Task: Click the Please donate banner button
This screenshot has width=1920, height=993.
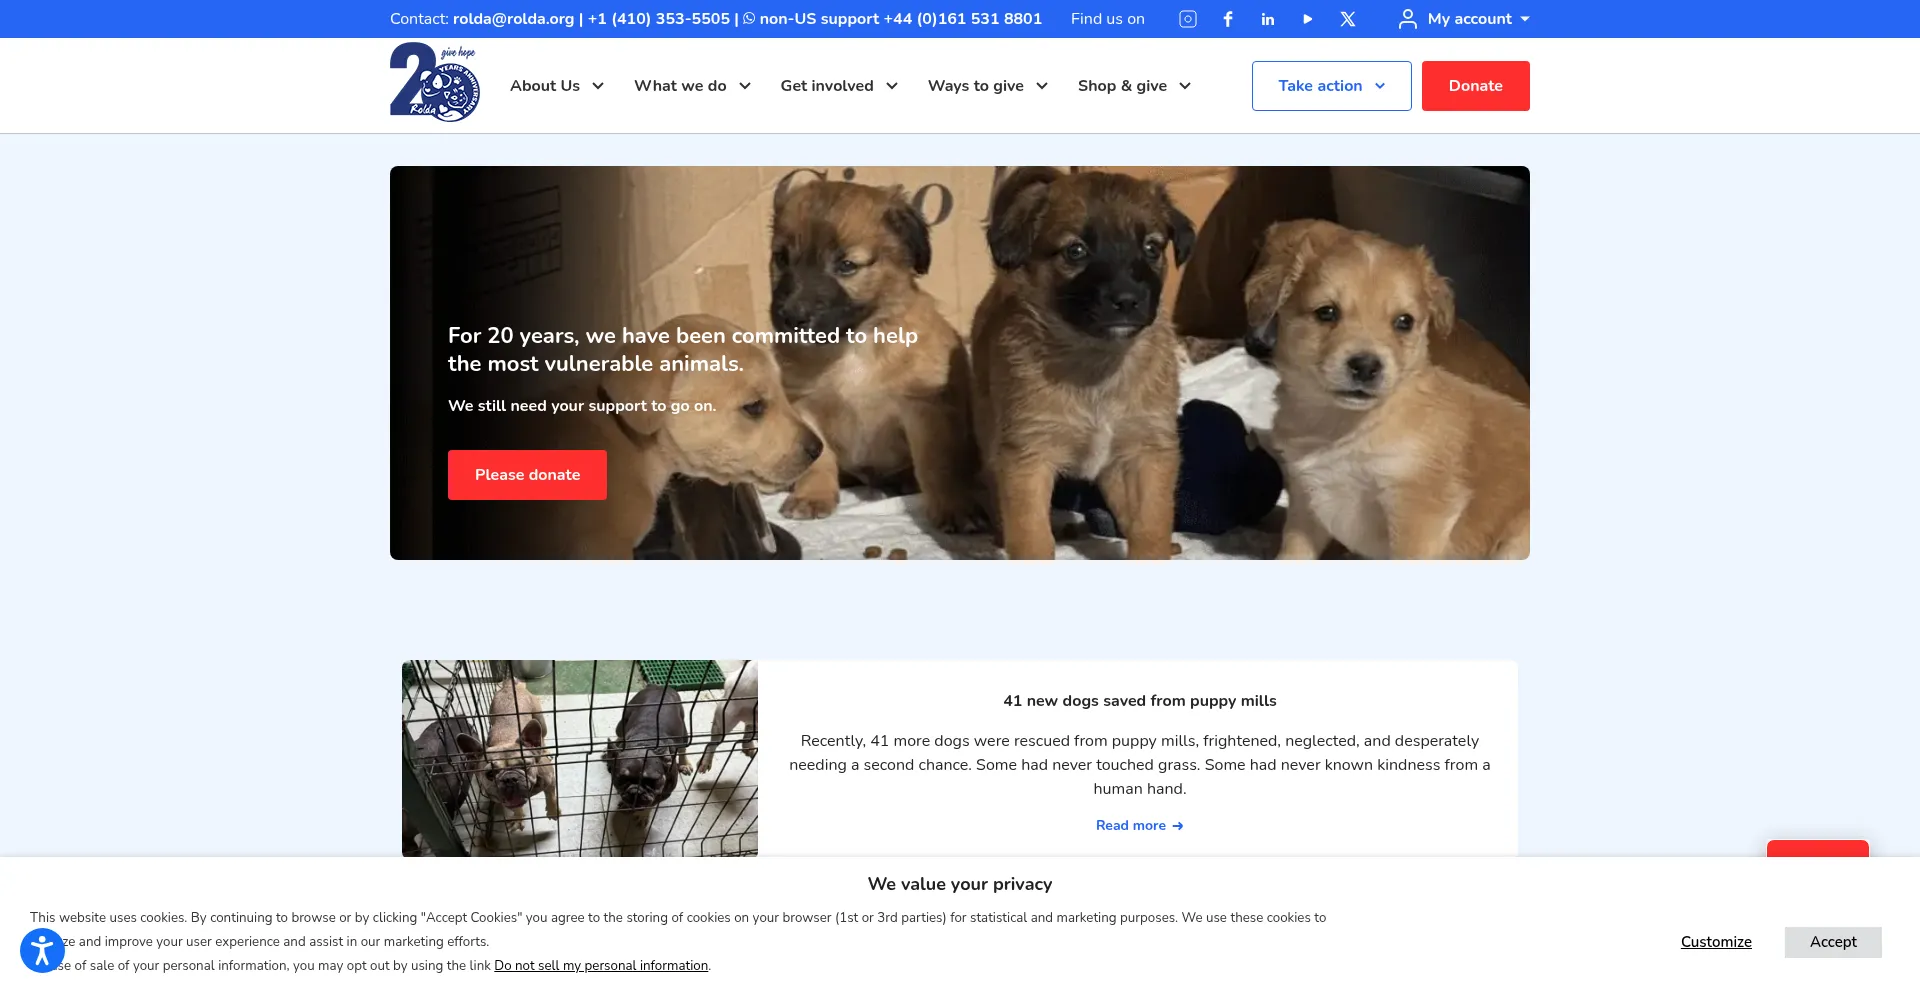Action: 527,475
